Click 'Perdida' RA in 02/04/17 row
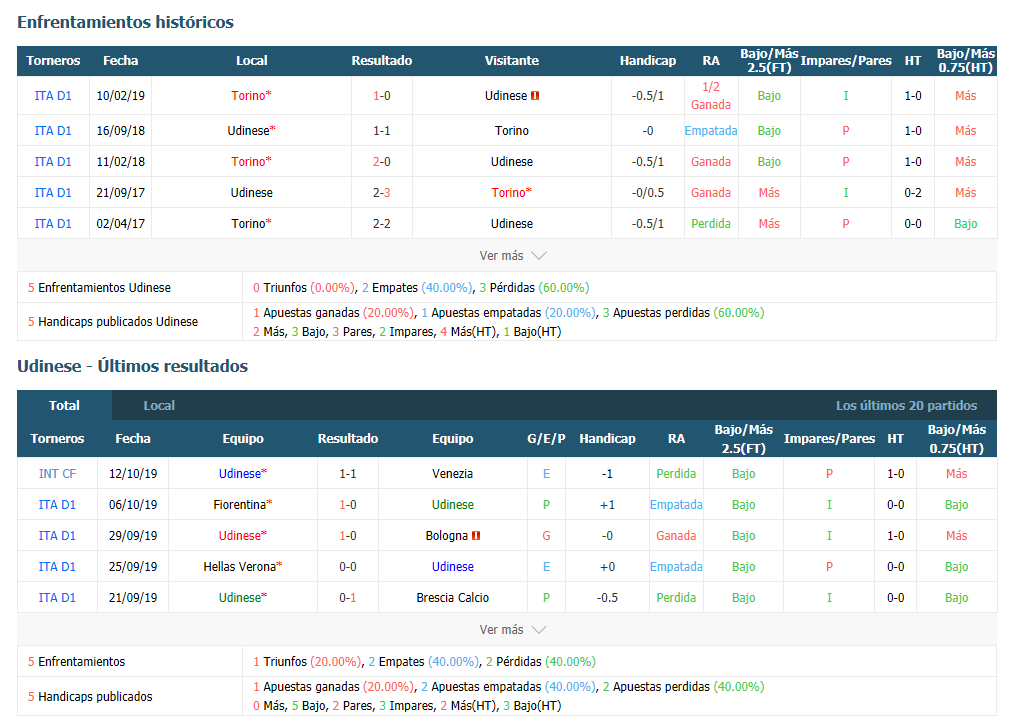The height and width of the screenshot is (727, 1010). [710, 223]
